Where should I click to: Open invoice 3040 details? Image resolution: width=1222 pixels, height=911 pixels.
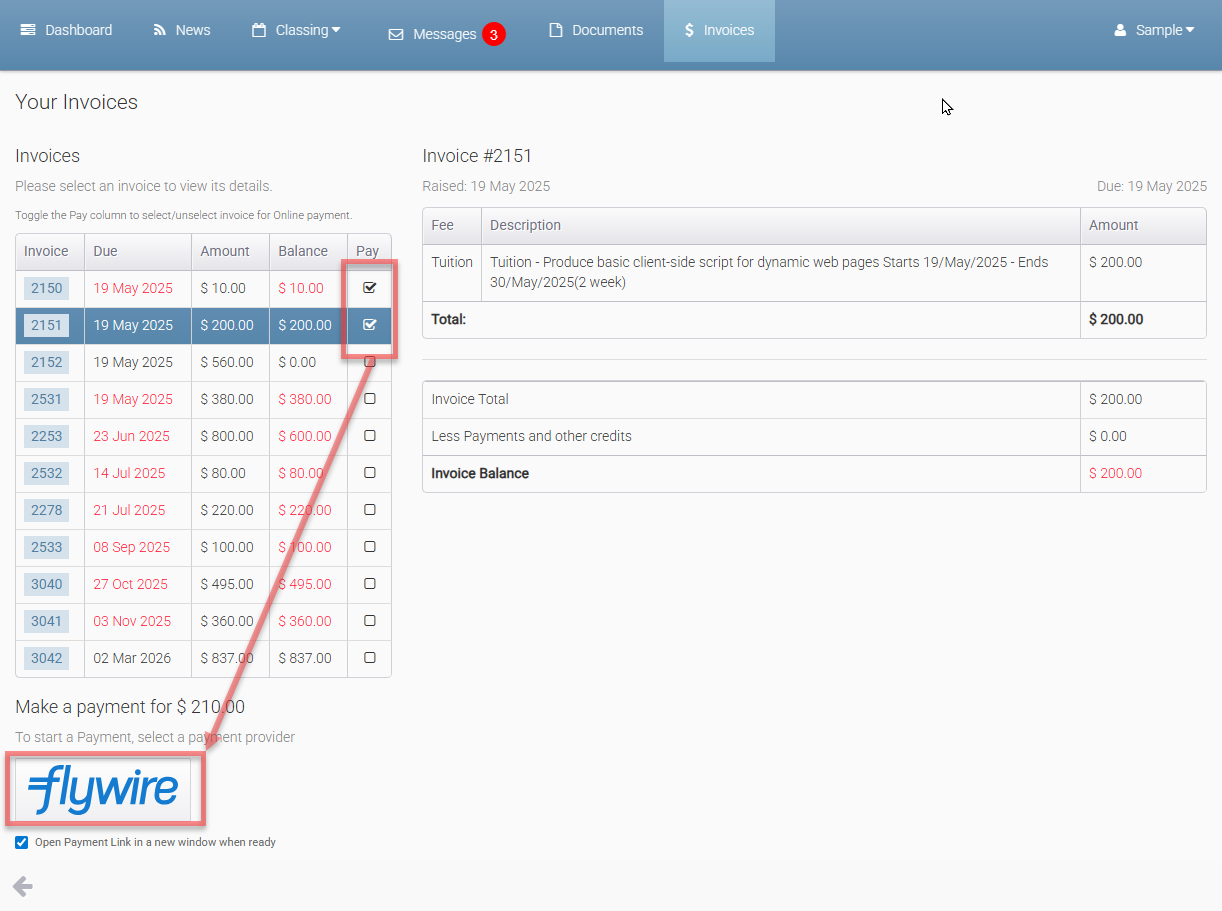pos(46,584)
